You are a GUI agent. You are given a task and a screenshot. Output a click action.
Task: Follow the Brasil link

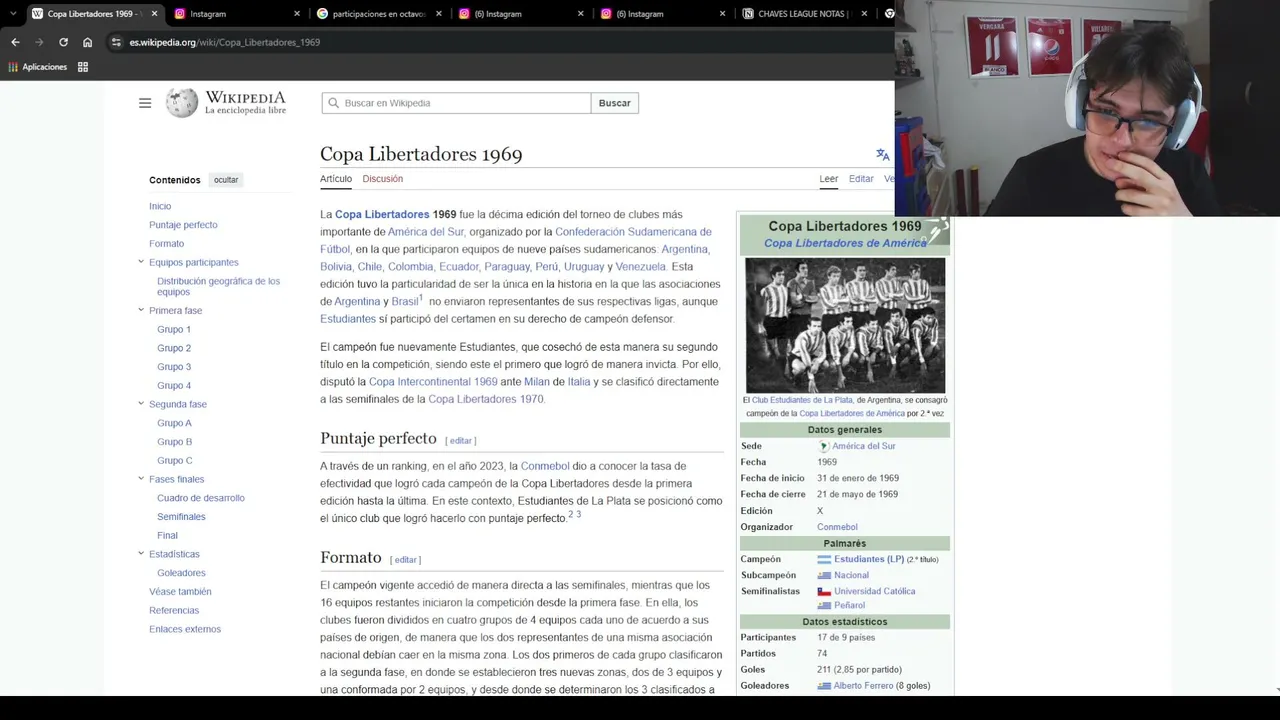[x=405, y=302]
